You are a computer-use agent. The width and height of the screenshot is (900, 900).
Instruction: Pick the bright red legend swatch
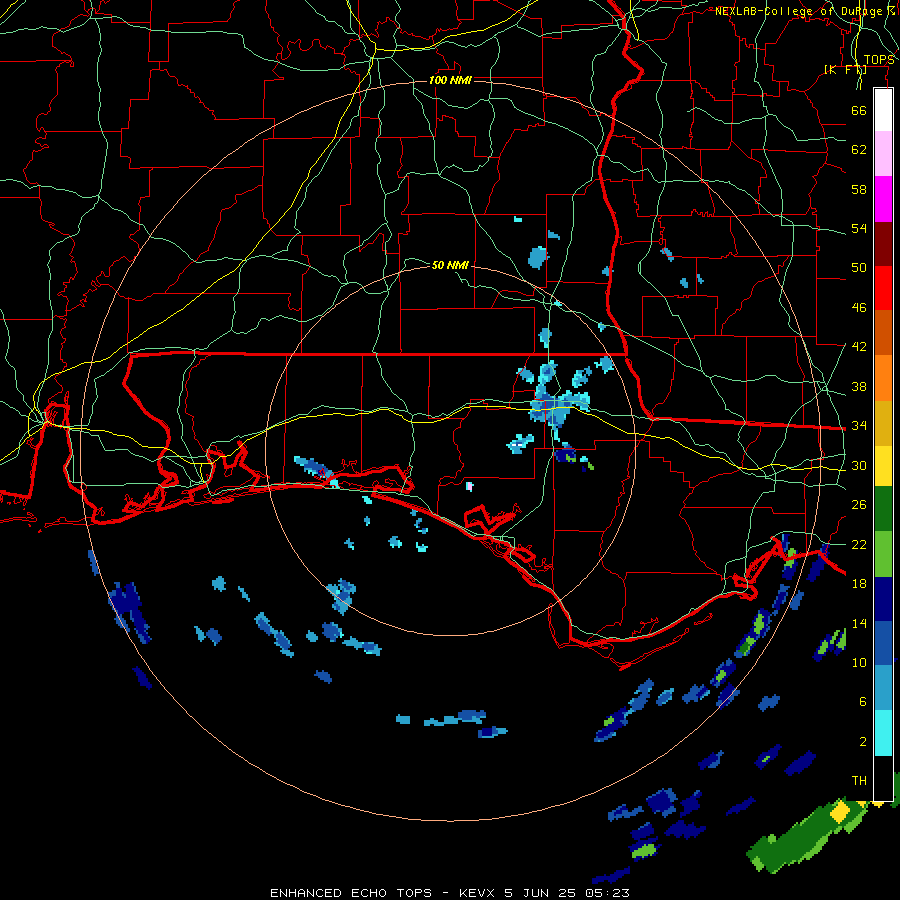click(883, 288)
